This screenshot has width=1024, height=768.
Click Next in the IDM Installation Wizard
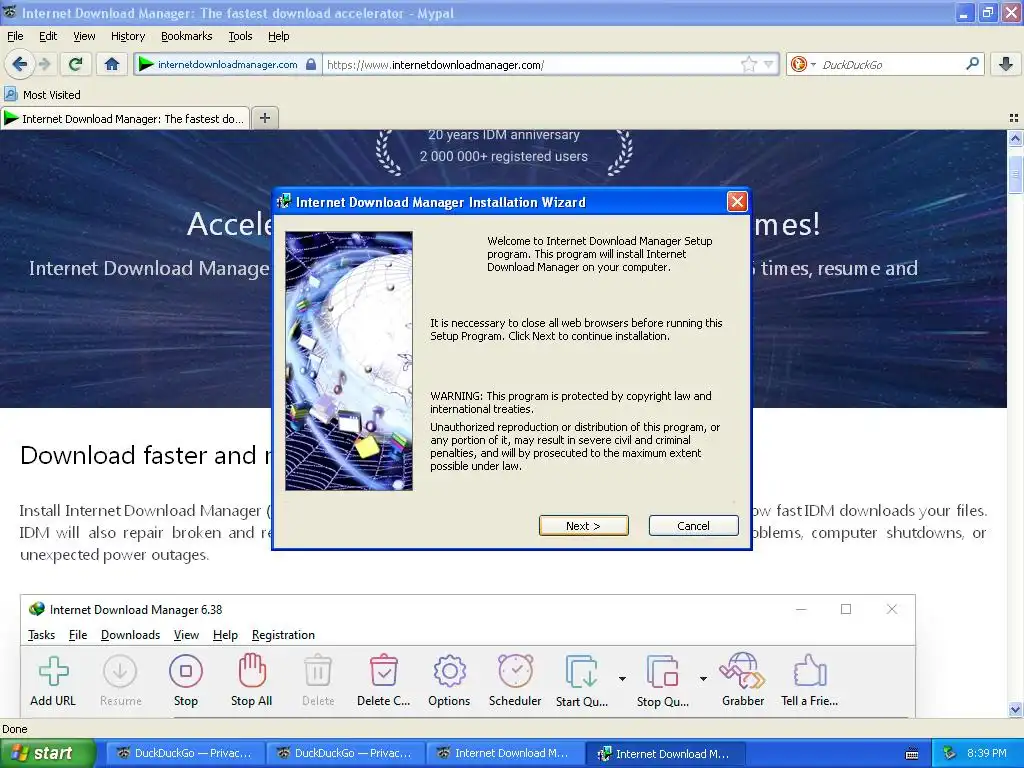click(x=583, y=526)
